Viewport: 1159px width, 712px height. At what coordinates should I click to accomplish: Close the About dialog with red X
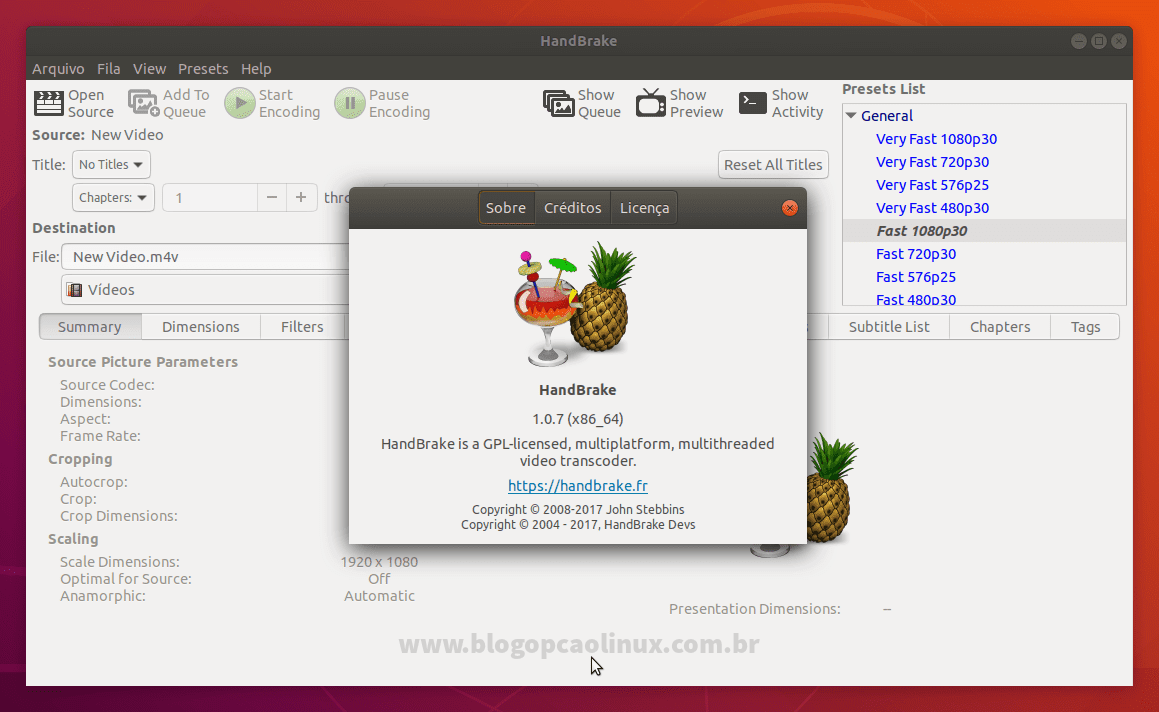[789, 208]
